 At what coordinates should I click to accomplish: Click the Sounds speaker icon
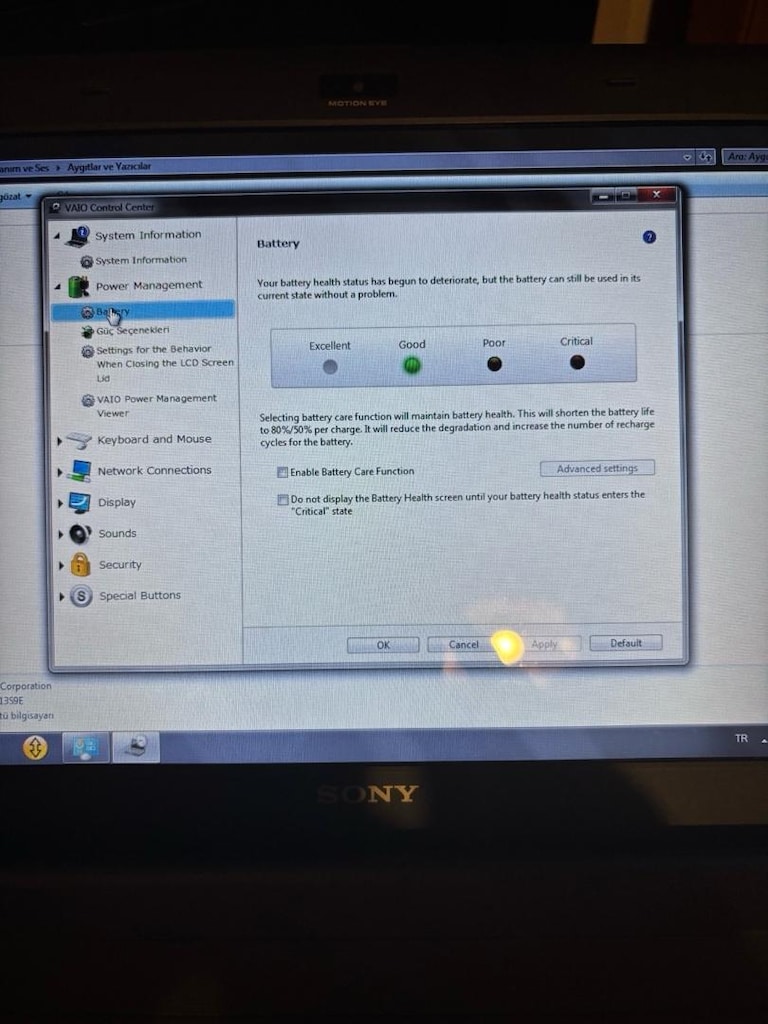[x=80, y=534]
